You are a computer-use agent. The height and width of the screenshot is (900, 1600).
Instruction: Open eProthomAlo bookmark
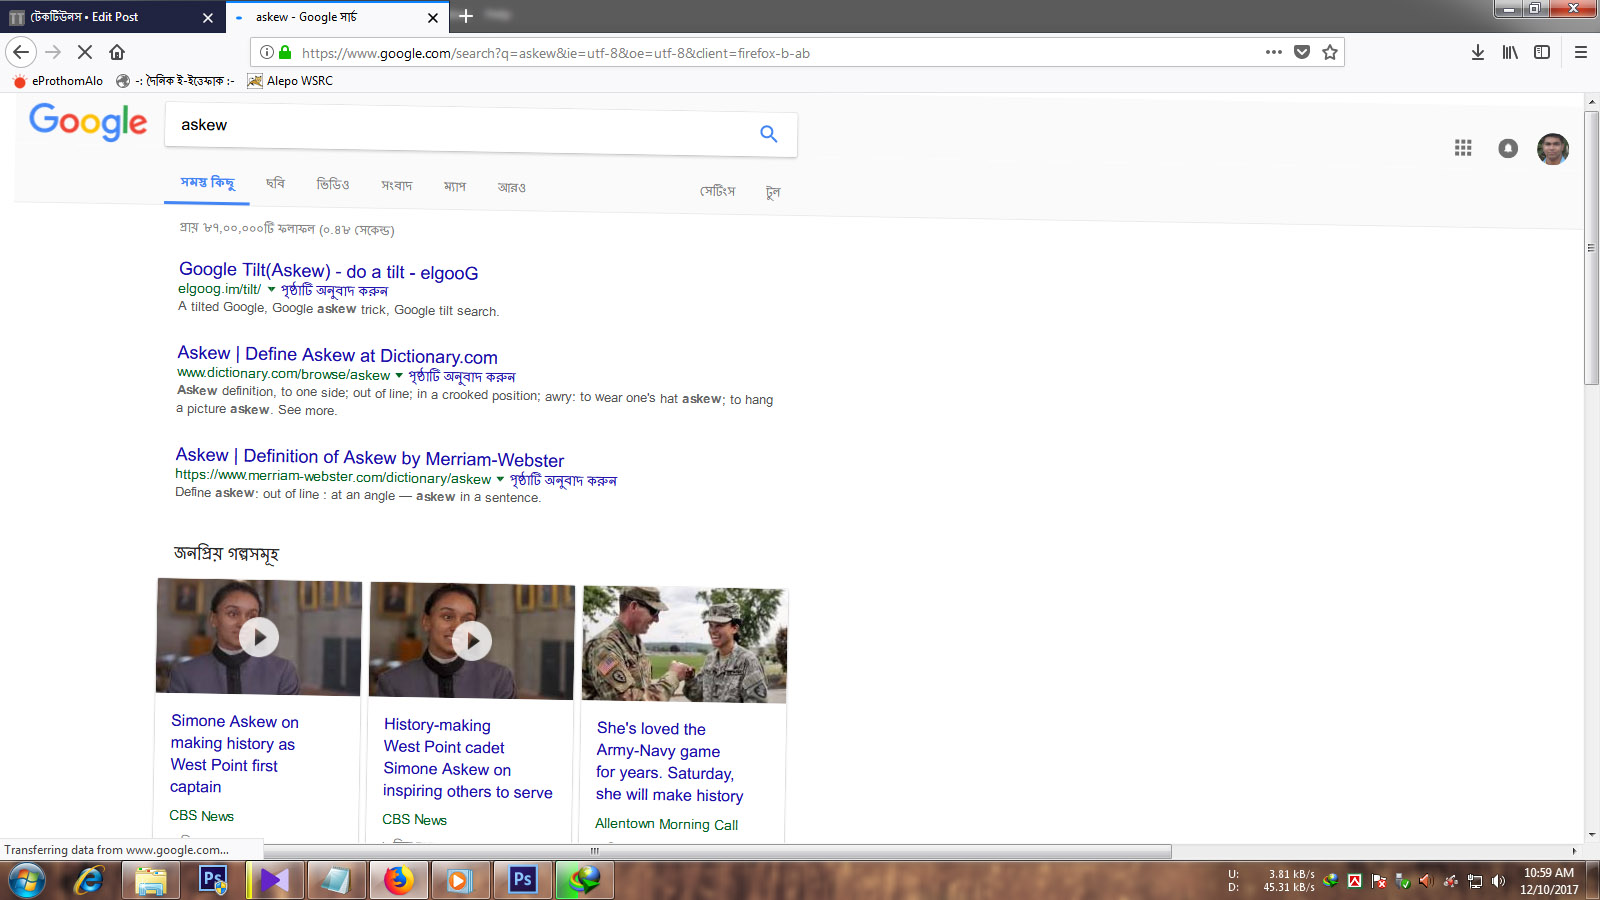58,81
